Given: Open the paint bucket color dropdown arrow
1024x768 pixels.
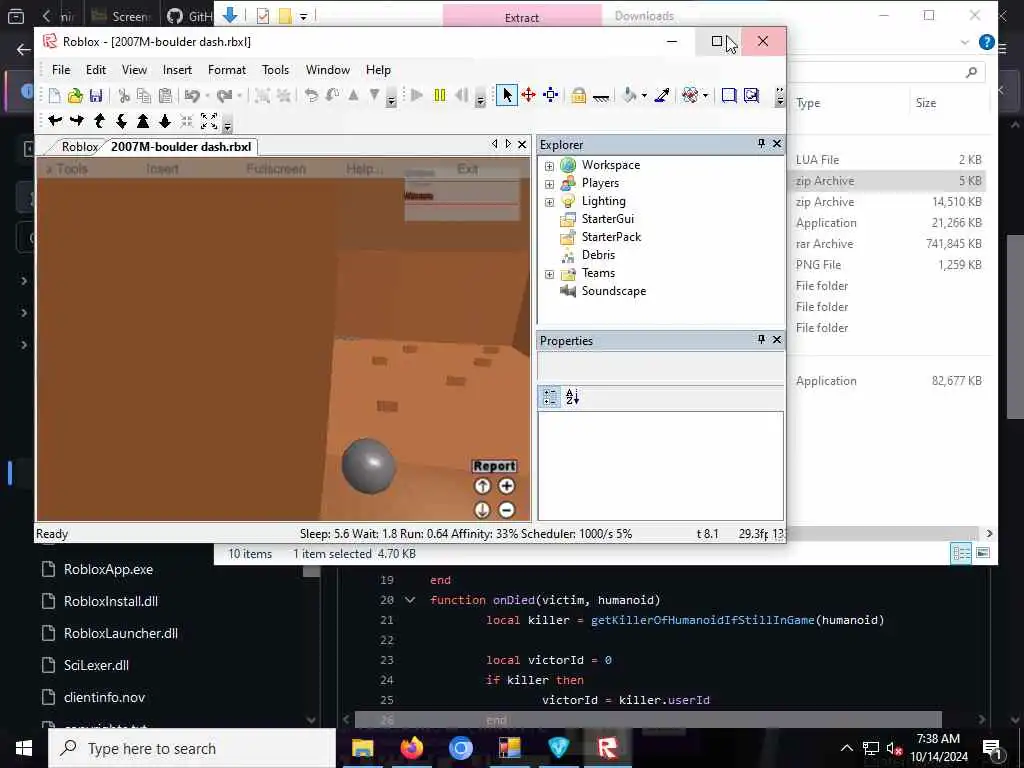Looking at the screenshot, I should tap(644, 96).
